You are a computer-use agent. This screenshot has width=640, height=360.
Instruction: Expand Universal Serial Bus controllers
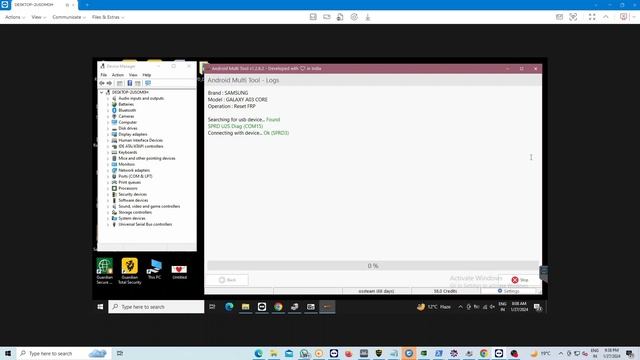[108, 224]
